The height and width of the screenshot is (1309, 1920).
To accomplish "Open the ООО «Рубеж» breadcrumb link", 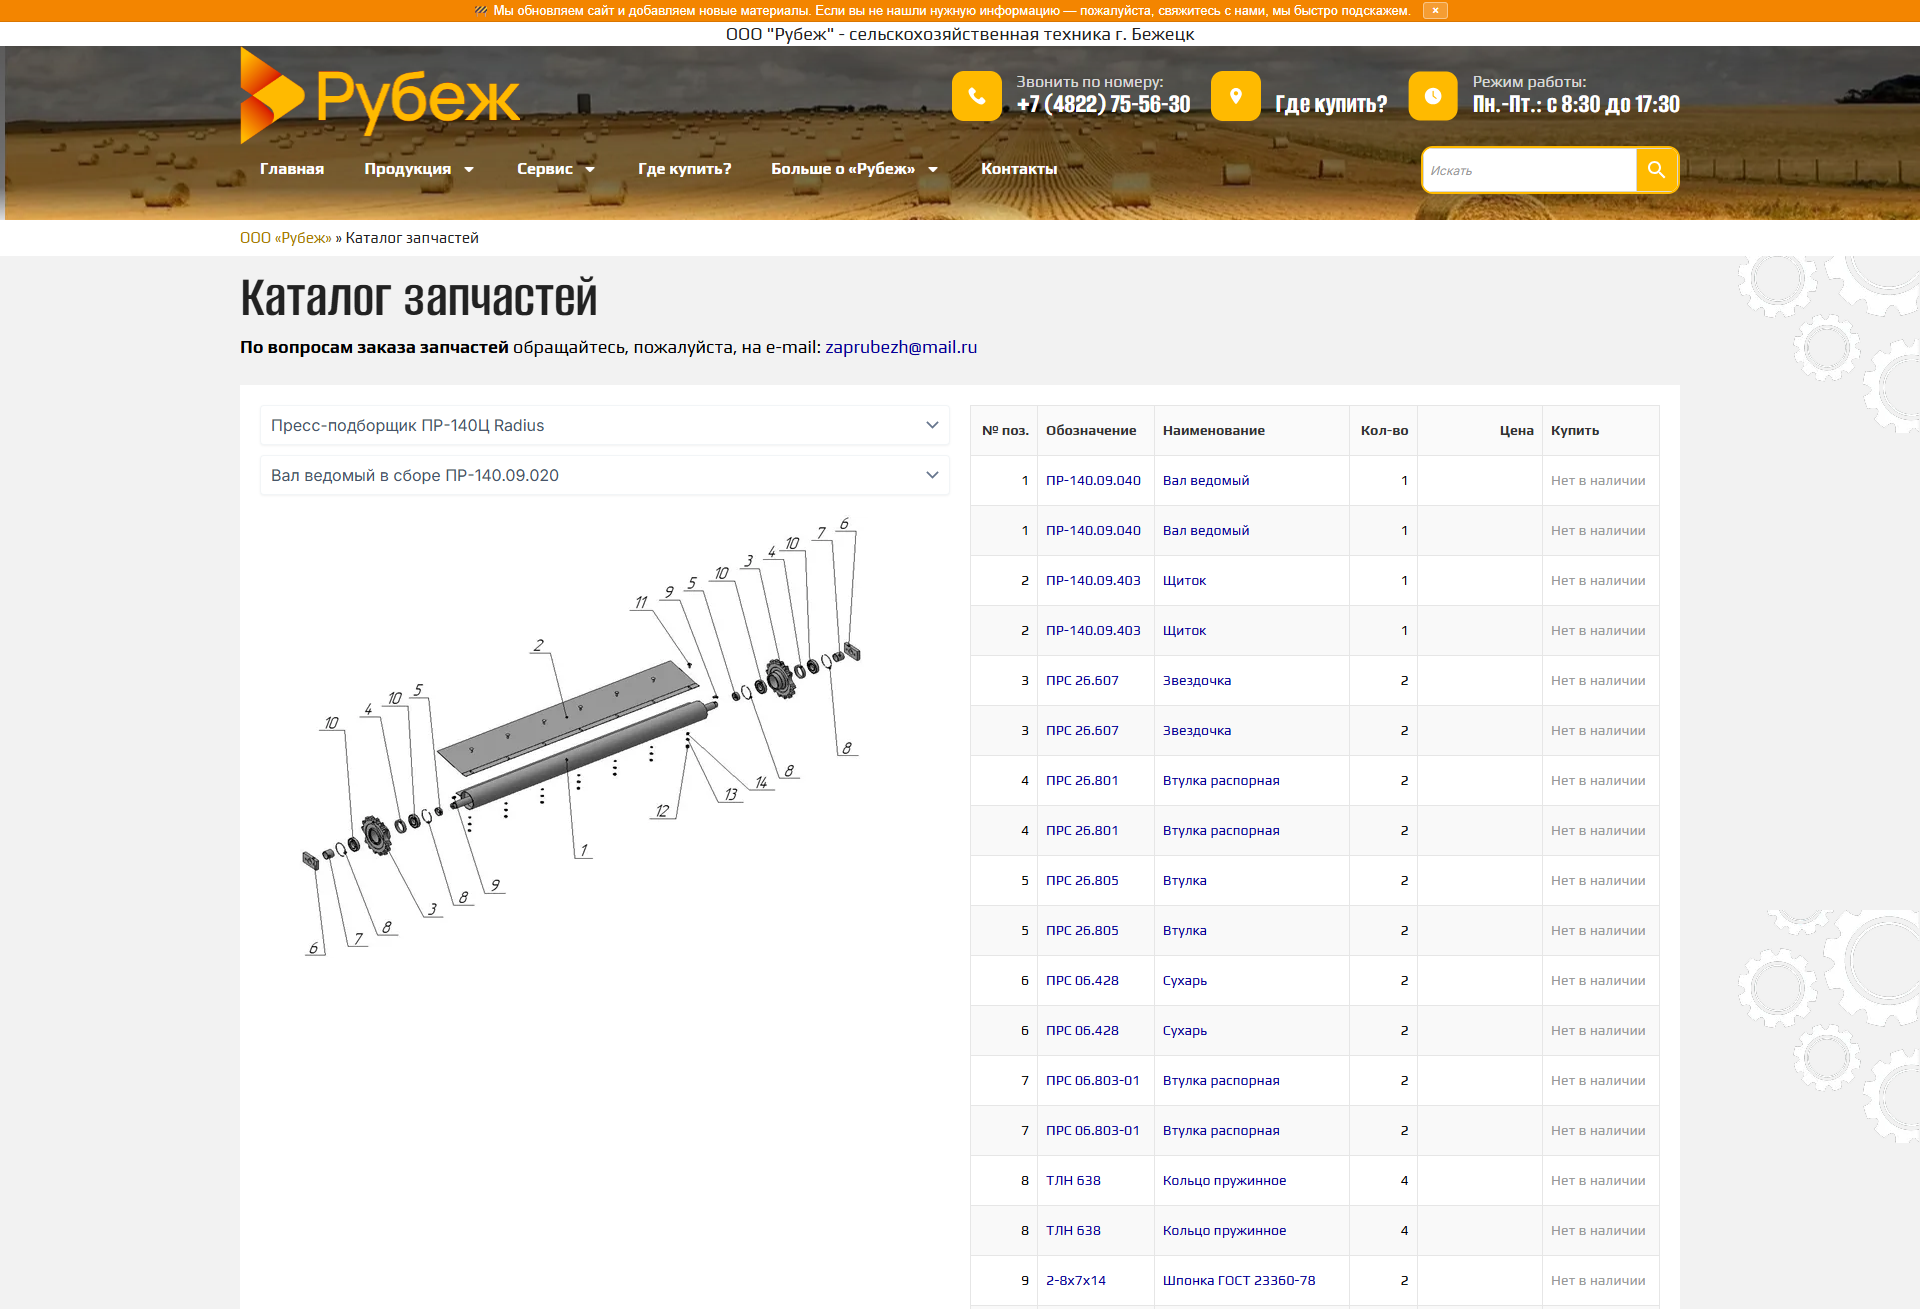I will coord(286,238).
